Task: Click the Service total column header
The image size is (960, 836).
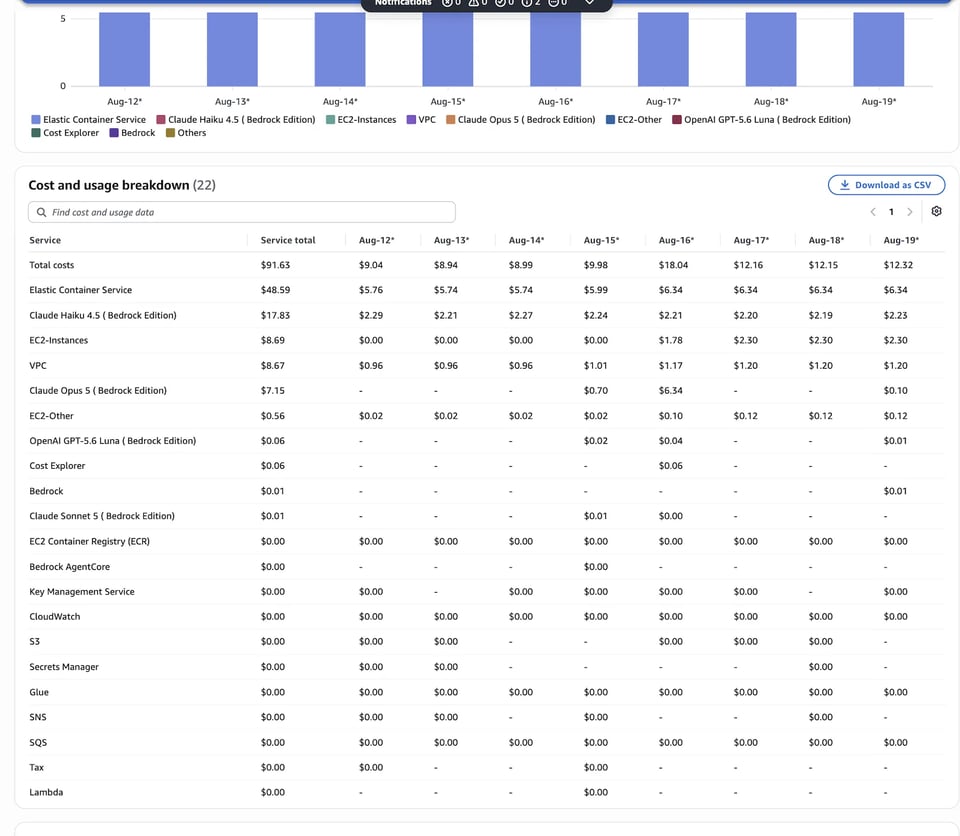Action: (288, 240)
